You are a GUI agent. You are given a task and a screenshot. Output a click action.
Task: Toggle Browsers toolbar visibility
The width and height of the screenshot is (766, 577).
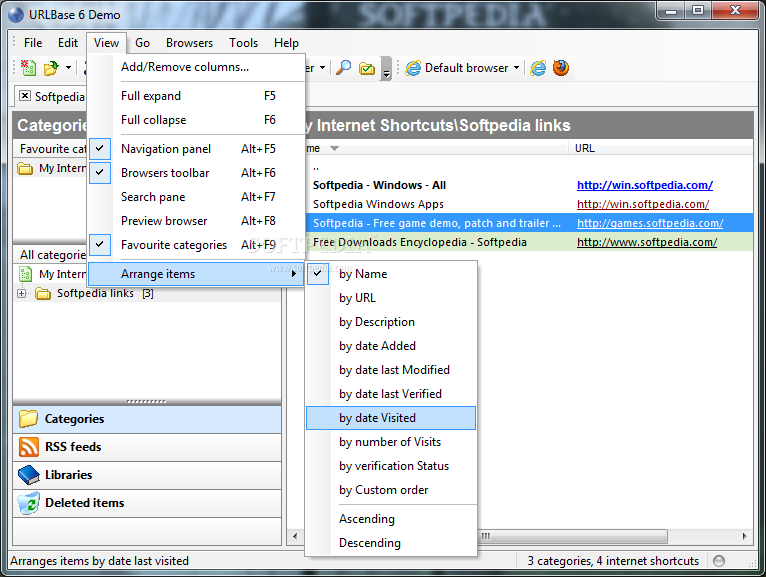click(x=100, y=172)
